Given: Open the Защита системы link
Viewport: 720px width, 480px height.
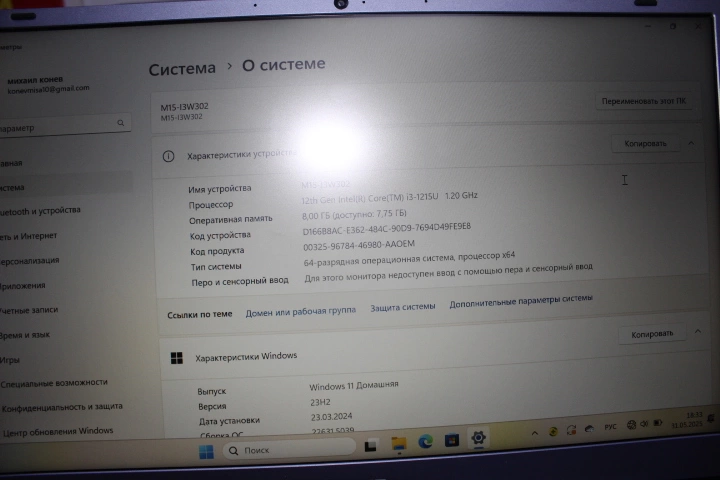Looking at the screenshot, I should click(403, 308).
